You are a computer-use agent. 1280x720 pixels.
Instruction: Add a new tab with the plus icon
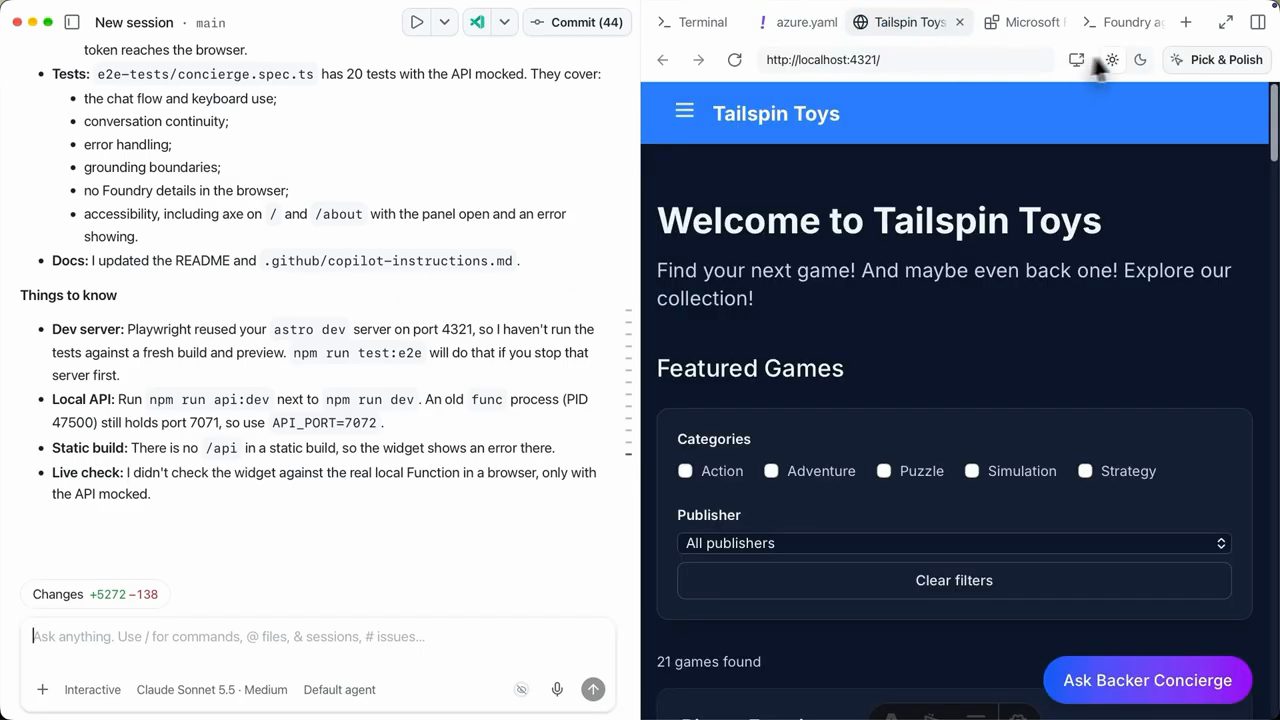1186,22
